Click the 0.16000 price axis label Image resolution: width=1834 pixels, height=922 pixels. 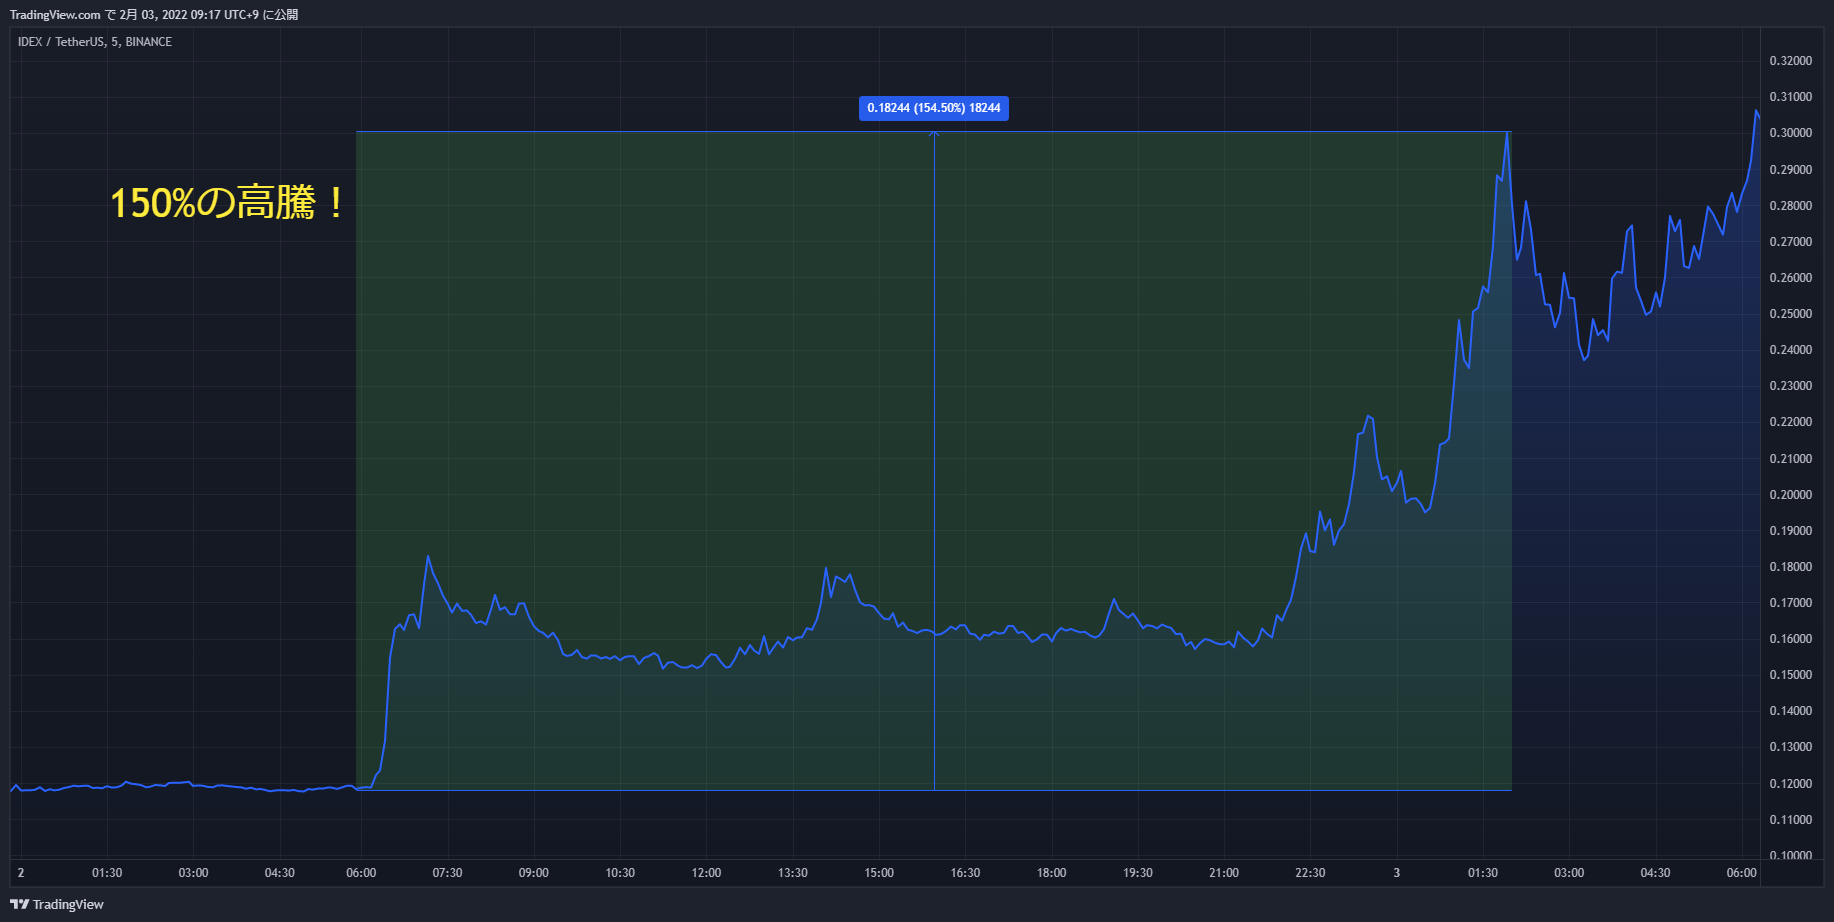pyautogui.click(x=1791, y=639)
